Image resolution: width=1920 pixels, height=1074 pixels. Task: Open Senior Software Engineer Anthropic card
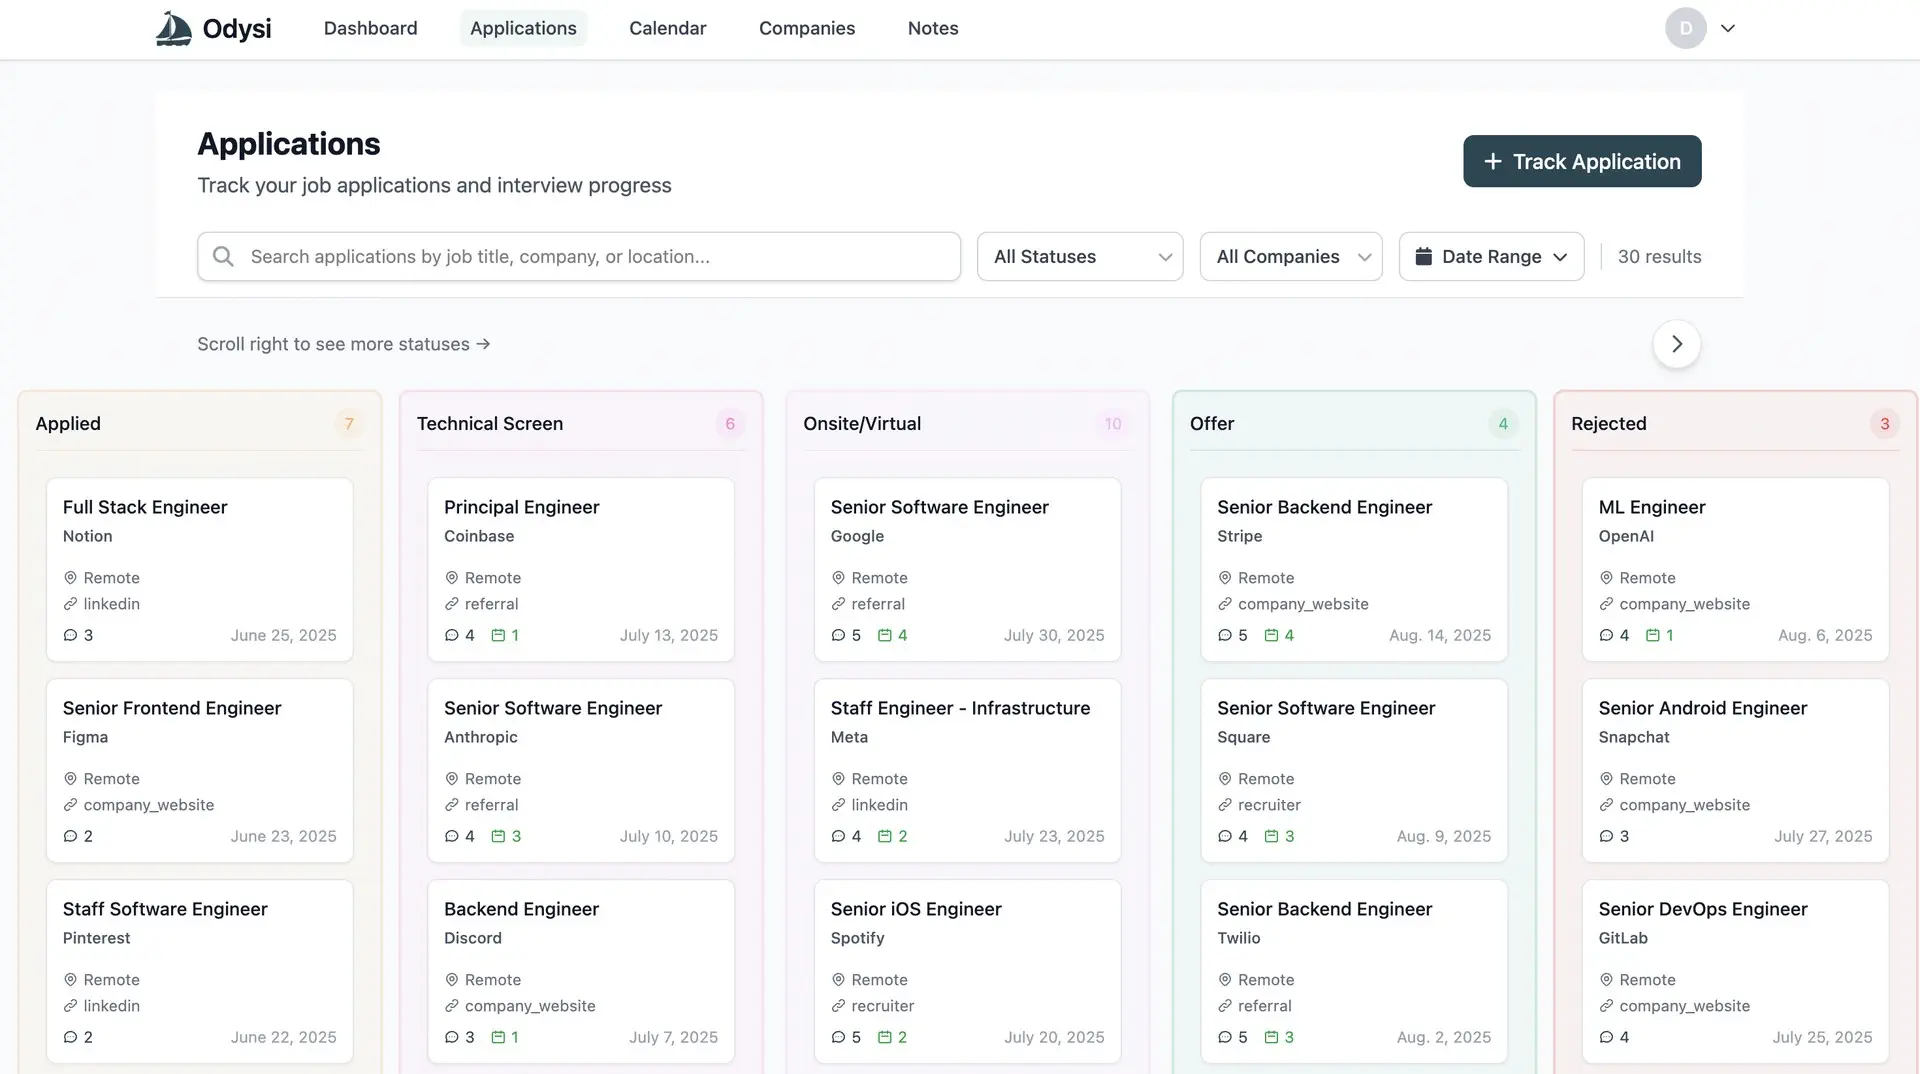tap(581, 771)
